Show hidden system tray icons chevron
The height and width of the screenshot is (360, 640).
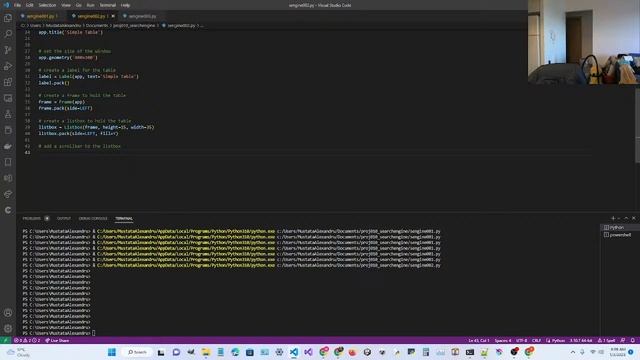click(573, 352)
